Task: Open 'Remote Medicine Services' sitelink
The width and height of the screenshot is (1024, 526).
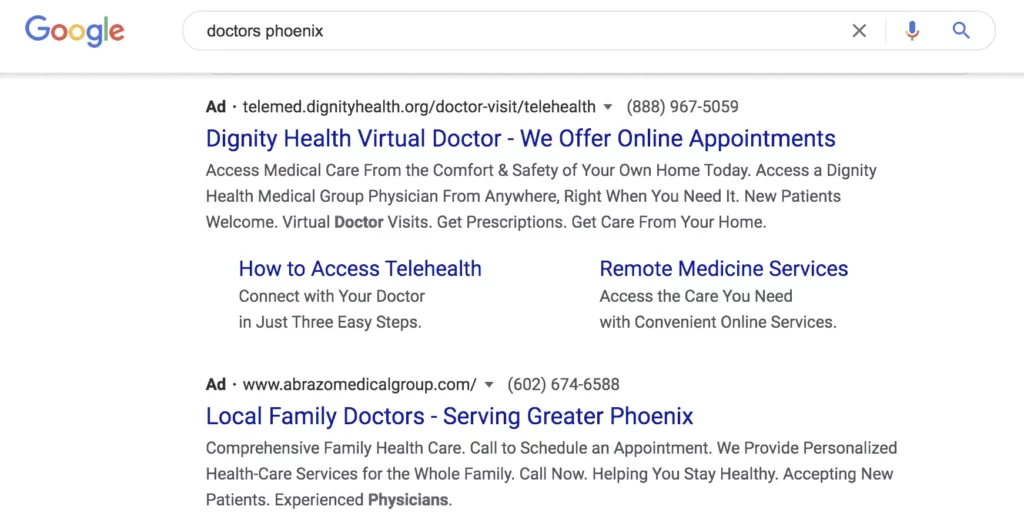Action: pyautogui.click(x=723, y=269)
